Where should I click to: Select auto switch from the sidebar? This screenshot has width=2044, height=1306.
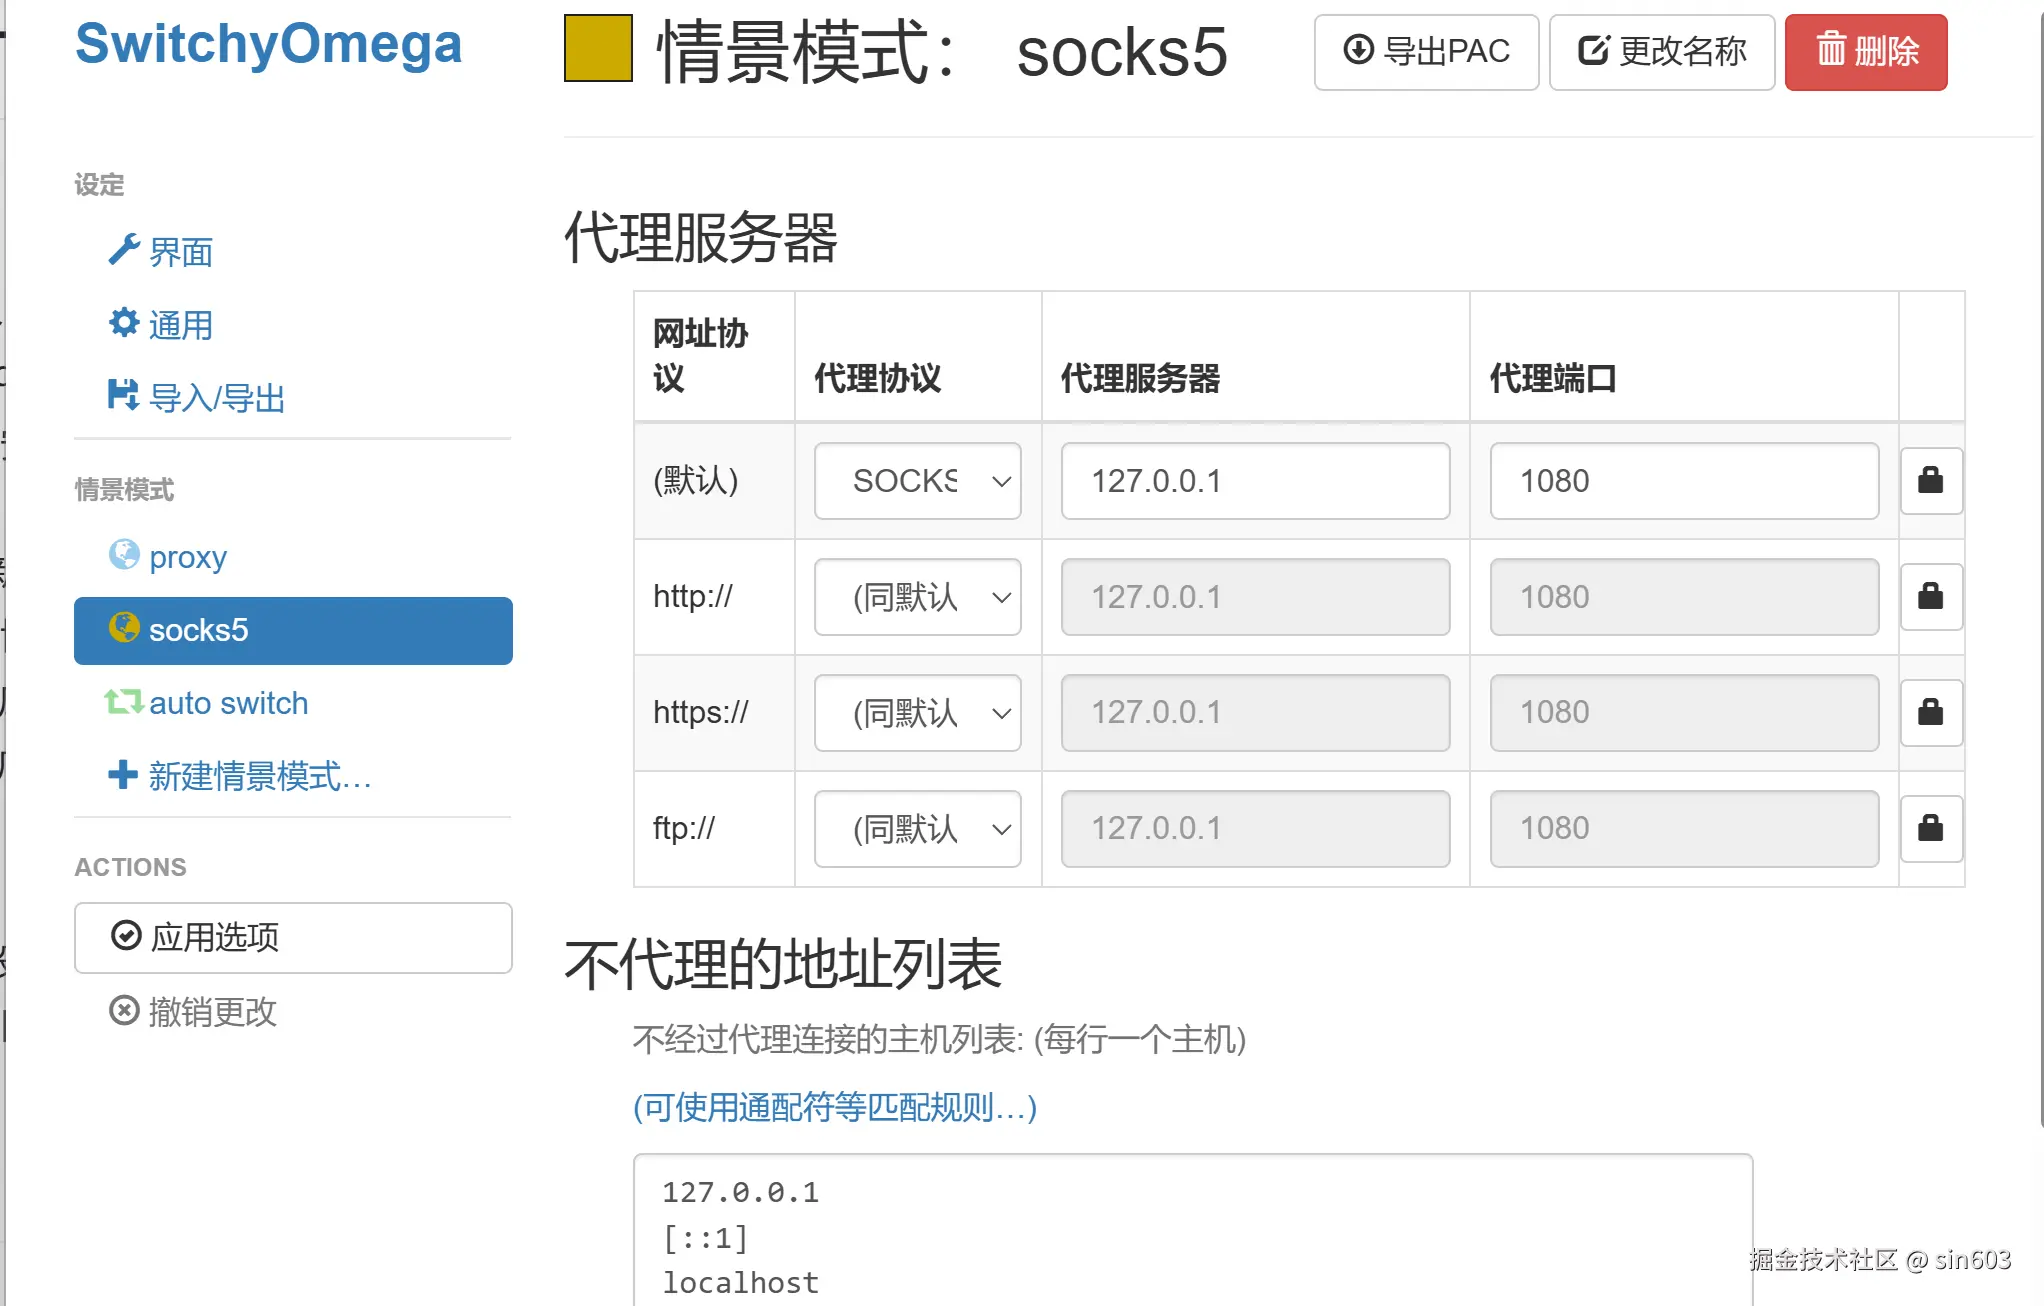pos(228,702)
